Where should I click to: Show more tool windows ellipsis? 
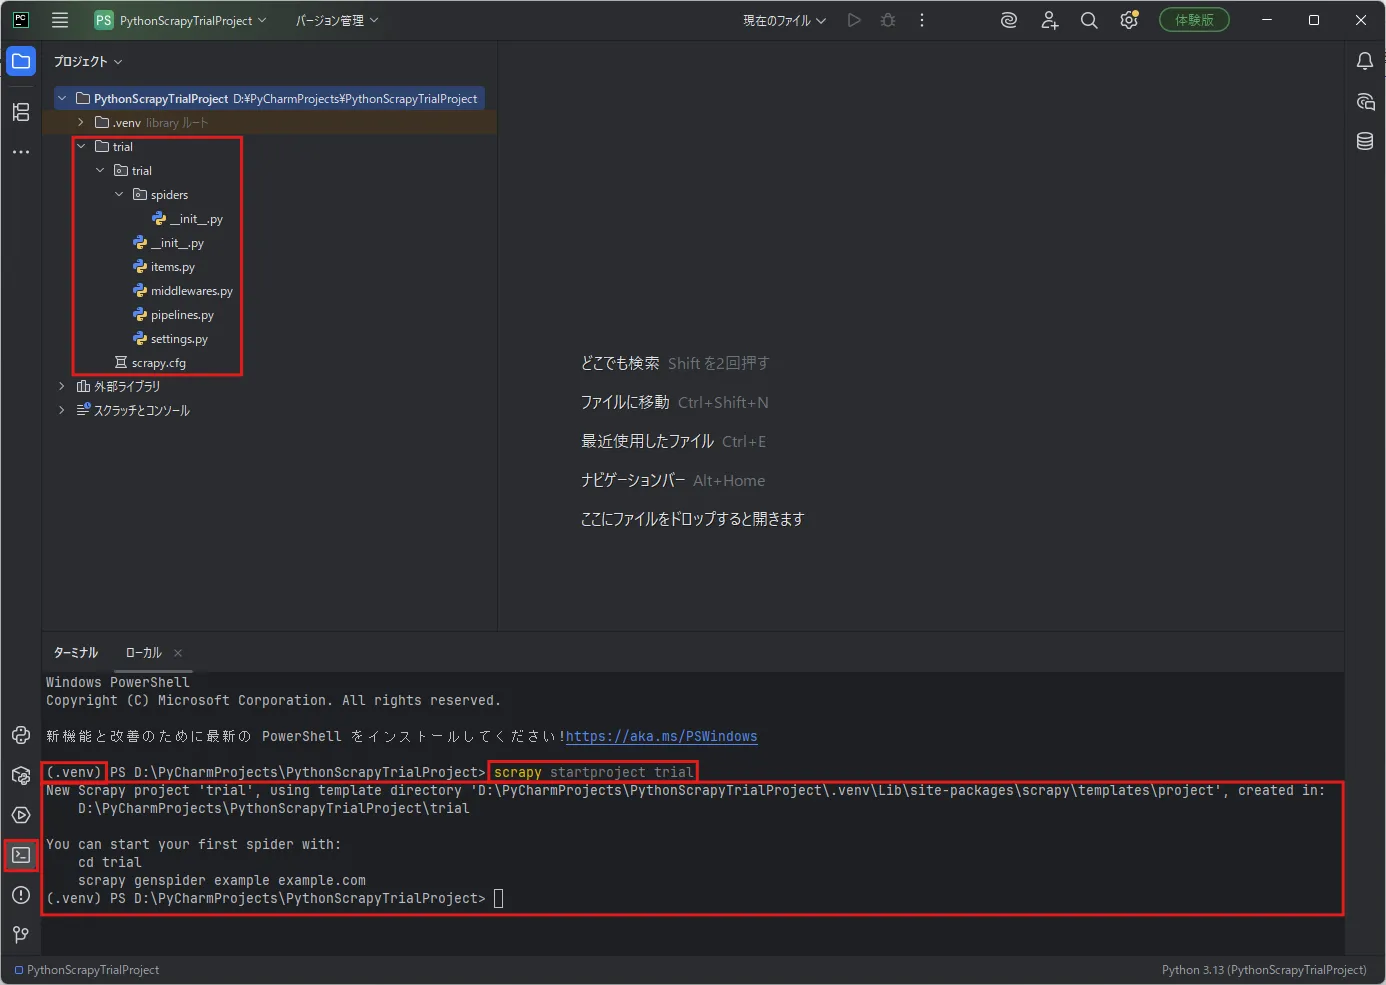21,152
